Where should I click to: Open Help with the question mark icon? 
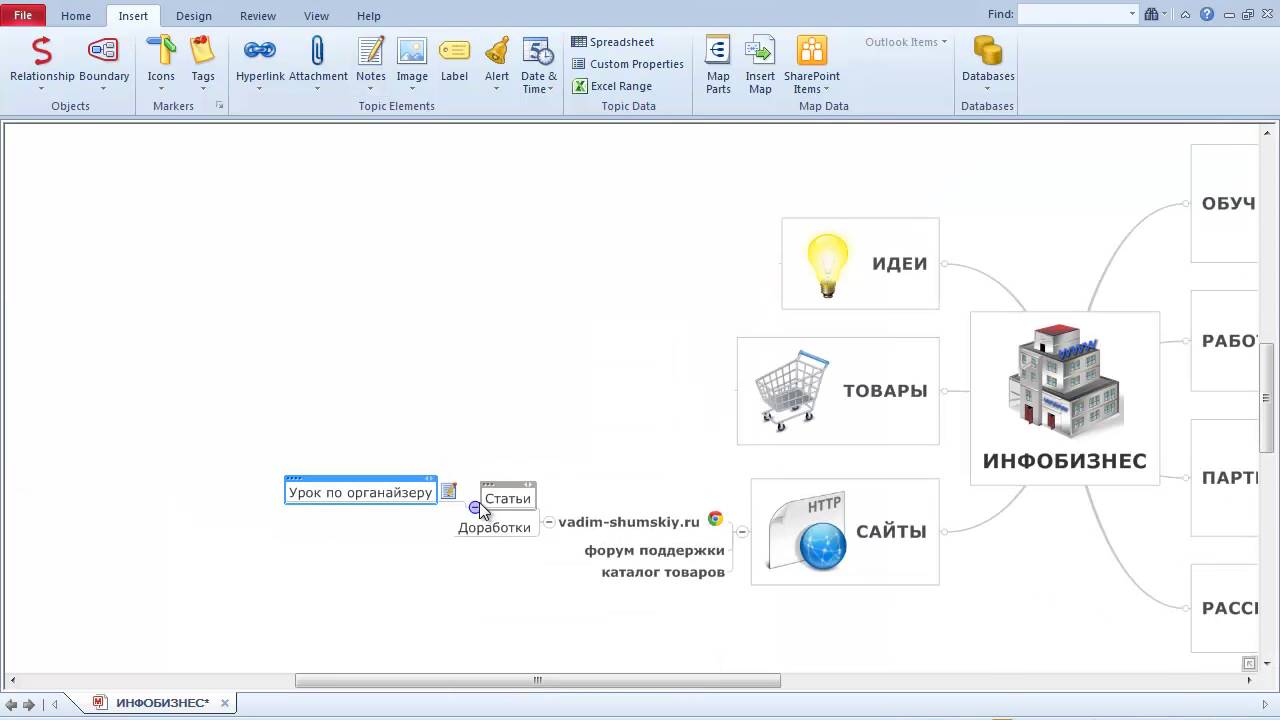click(x=1207, y=14)
